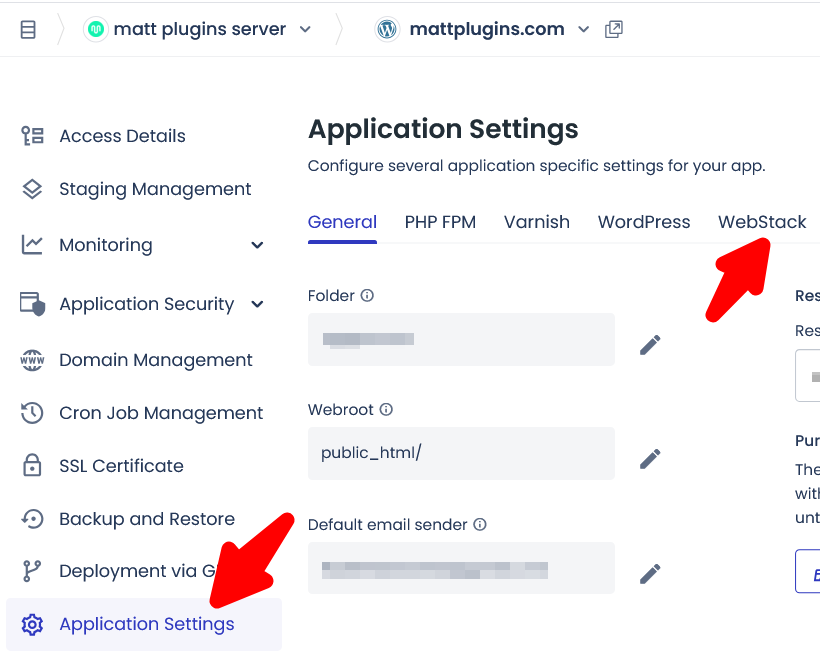Image resolution: width=820 pixels, height=657 pixels.
Task: Expand the matt plugins server dropdown
Action: pyautogui.click(x=305, y=30)
